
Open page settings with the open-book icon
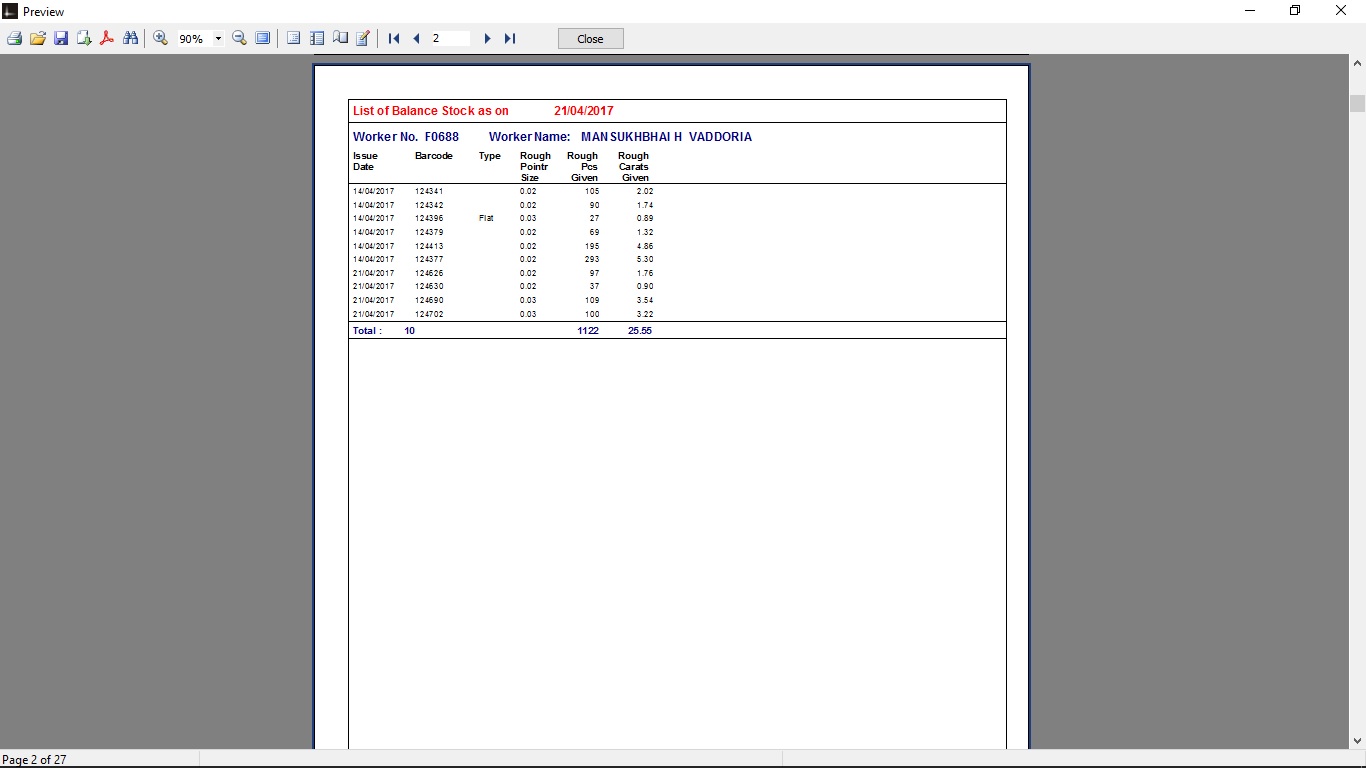click(x=340, y=38)
